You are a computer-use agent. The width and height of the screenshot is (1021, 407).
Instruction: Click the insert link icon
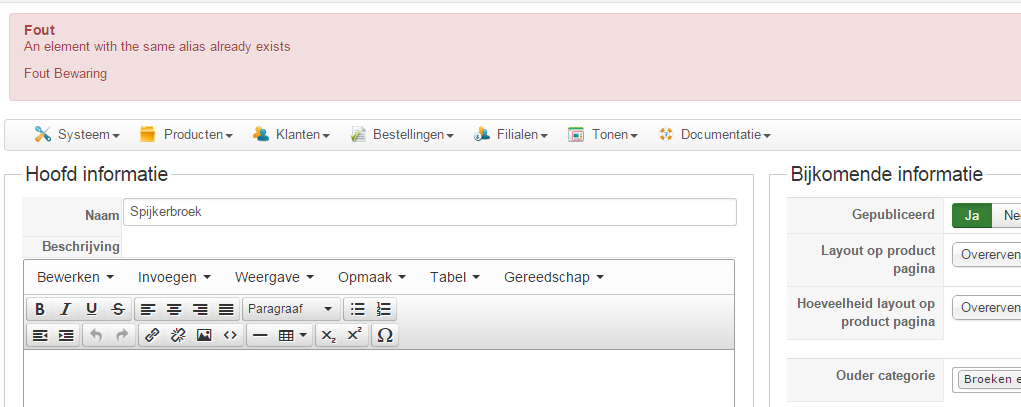click(152, 336)
